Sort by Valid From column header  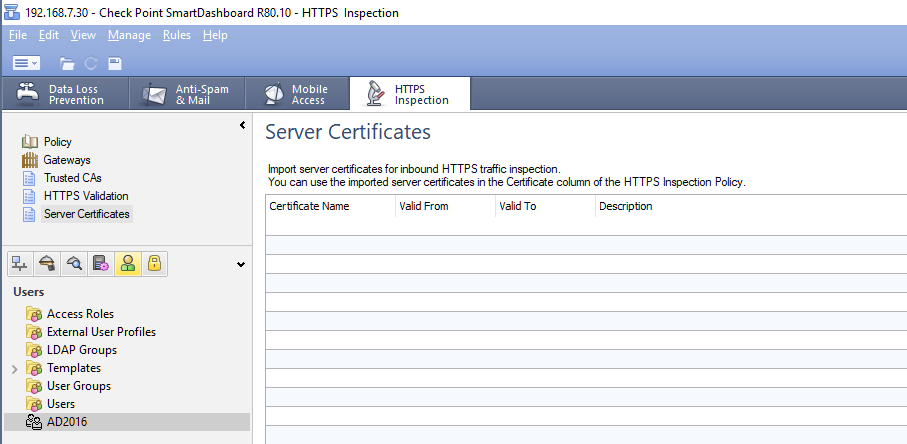pyautogui.click(x=445, y=206)
